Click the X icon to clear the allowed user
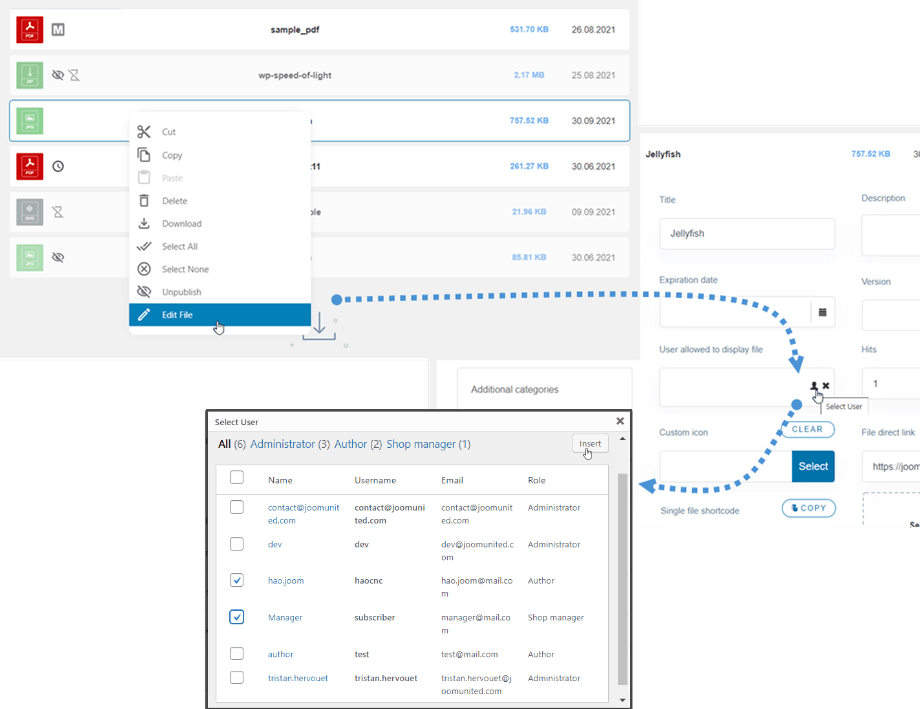The width and height of the screenshot is (920, 709). pyautogui.click(x=826, y=386)
